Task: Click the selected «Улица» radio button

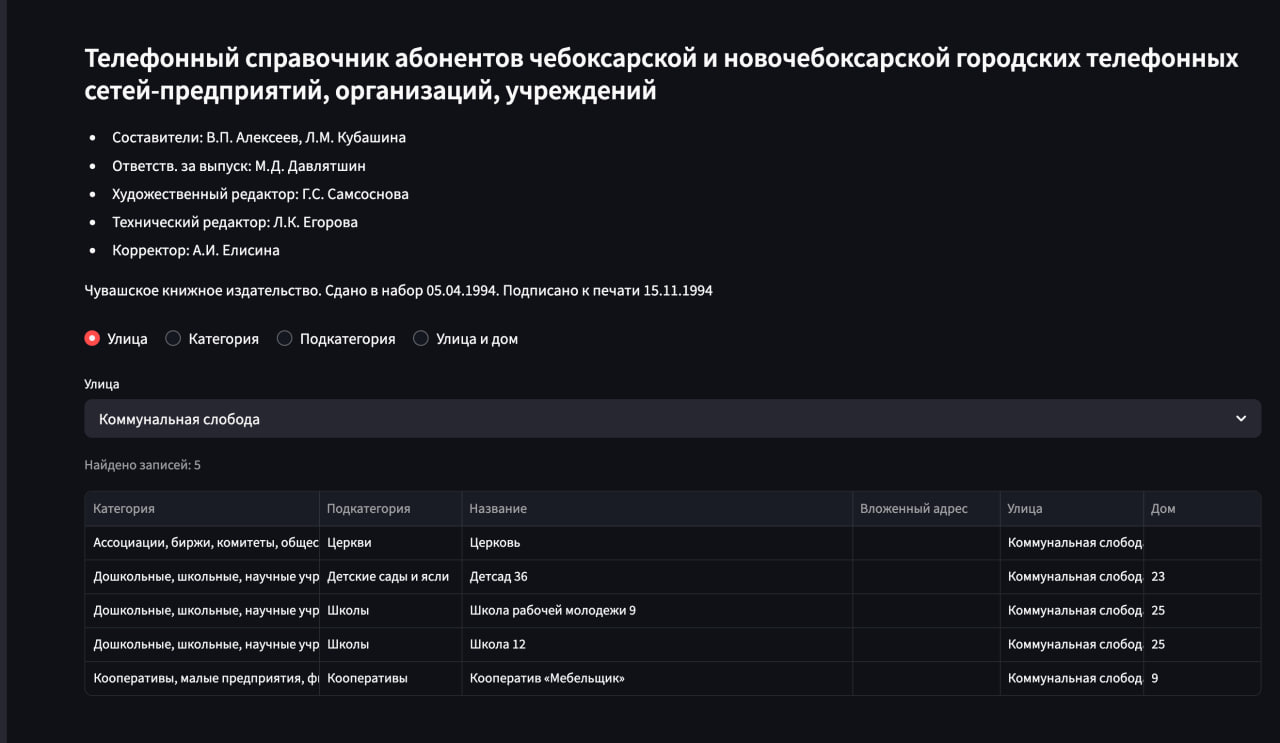Action: coord(91,338)
